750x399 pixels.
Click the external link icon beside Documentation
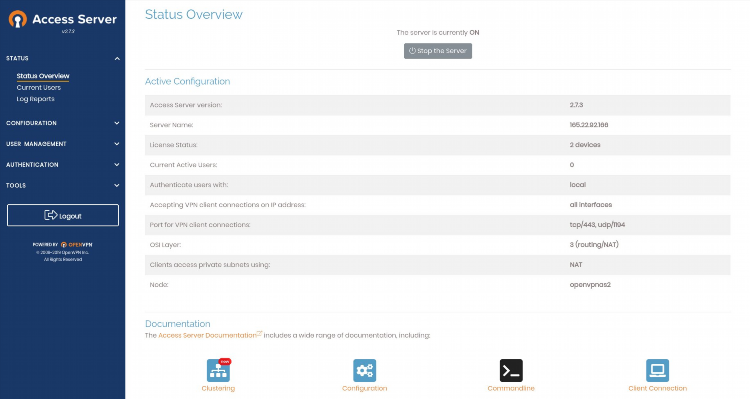tap(260, 333)
